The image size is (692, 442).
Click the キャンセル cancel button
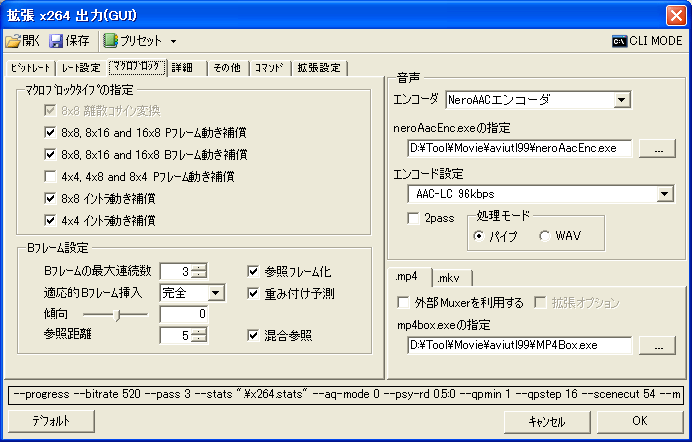click(547, 422)
